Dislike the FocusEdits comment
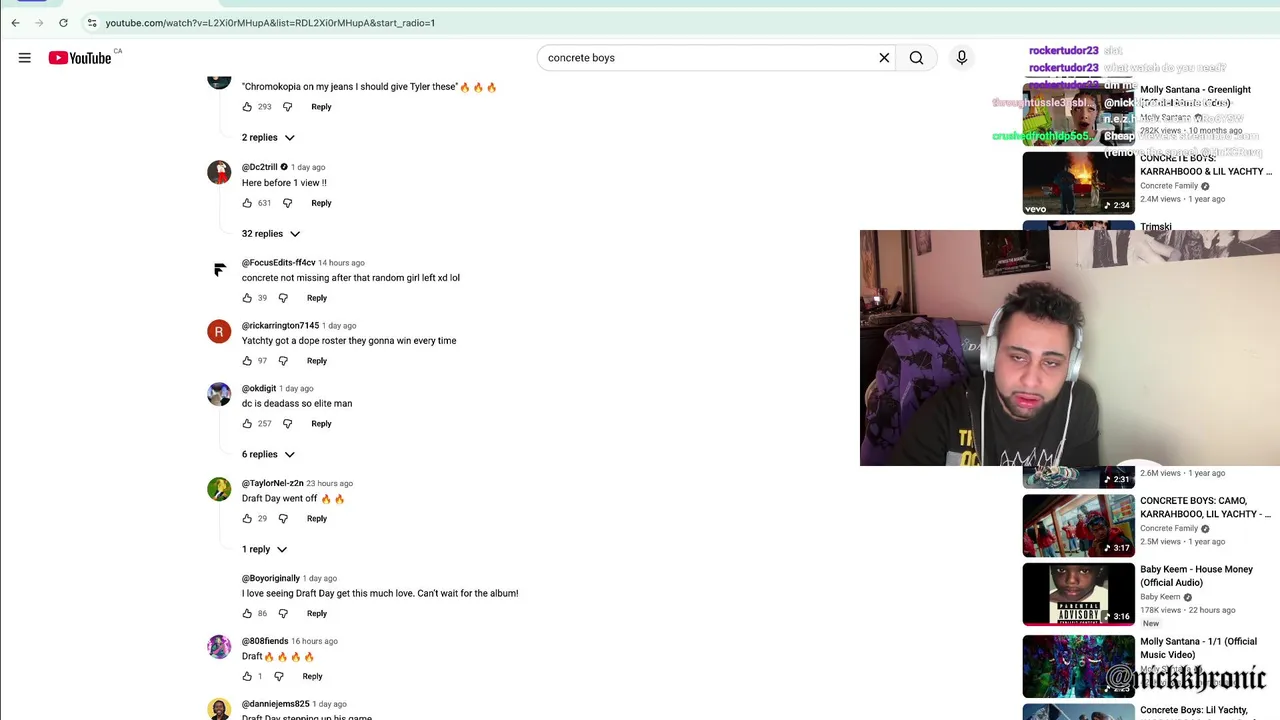The image size is (1280, 720). point(283,298)
